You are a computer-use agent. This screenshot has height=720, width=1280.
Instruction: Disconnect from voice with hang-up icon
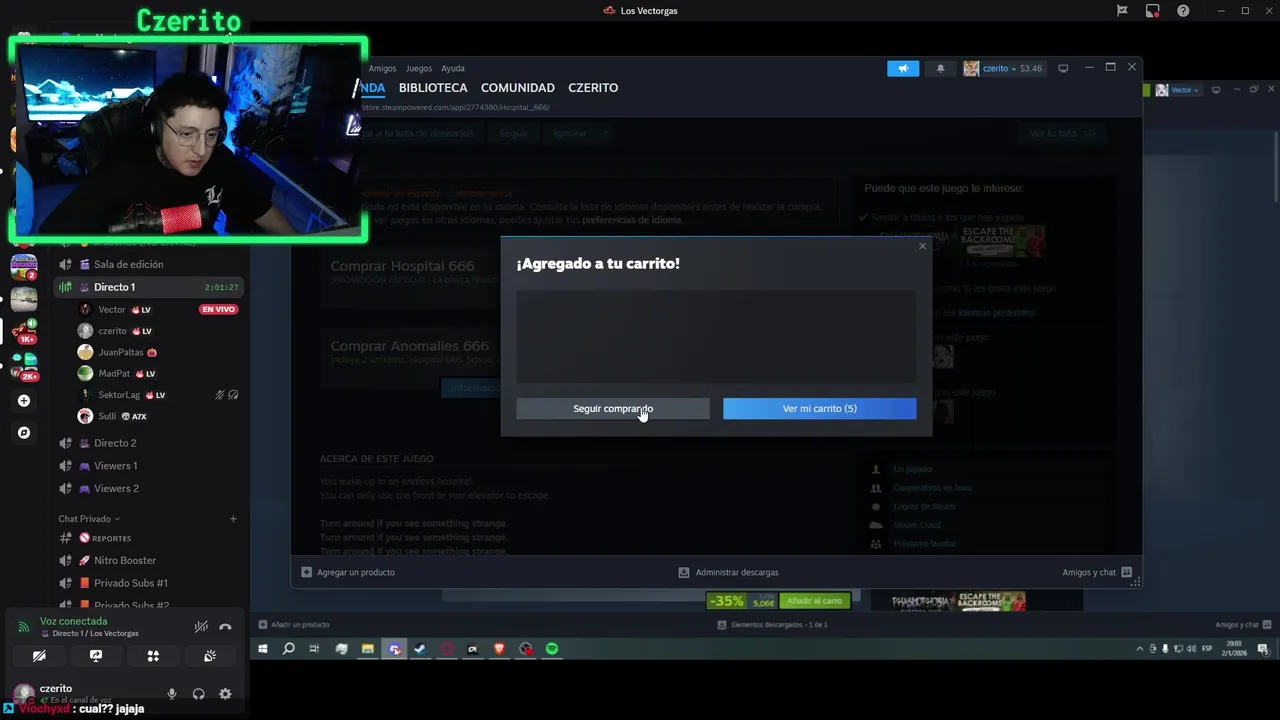[x=225, y=627]
